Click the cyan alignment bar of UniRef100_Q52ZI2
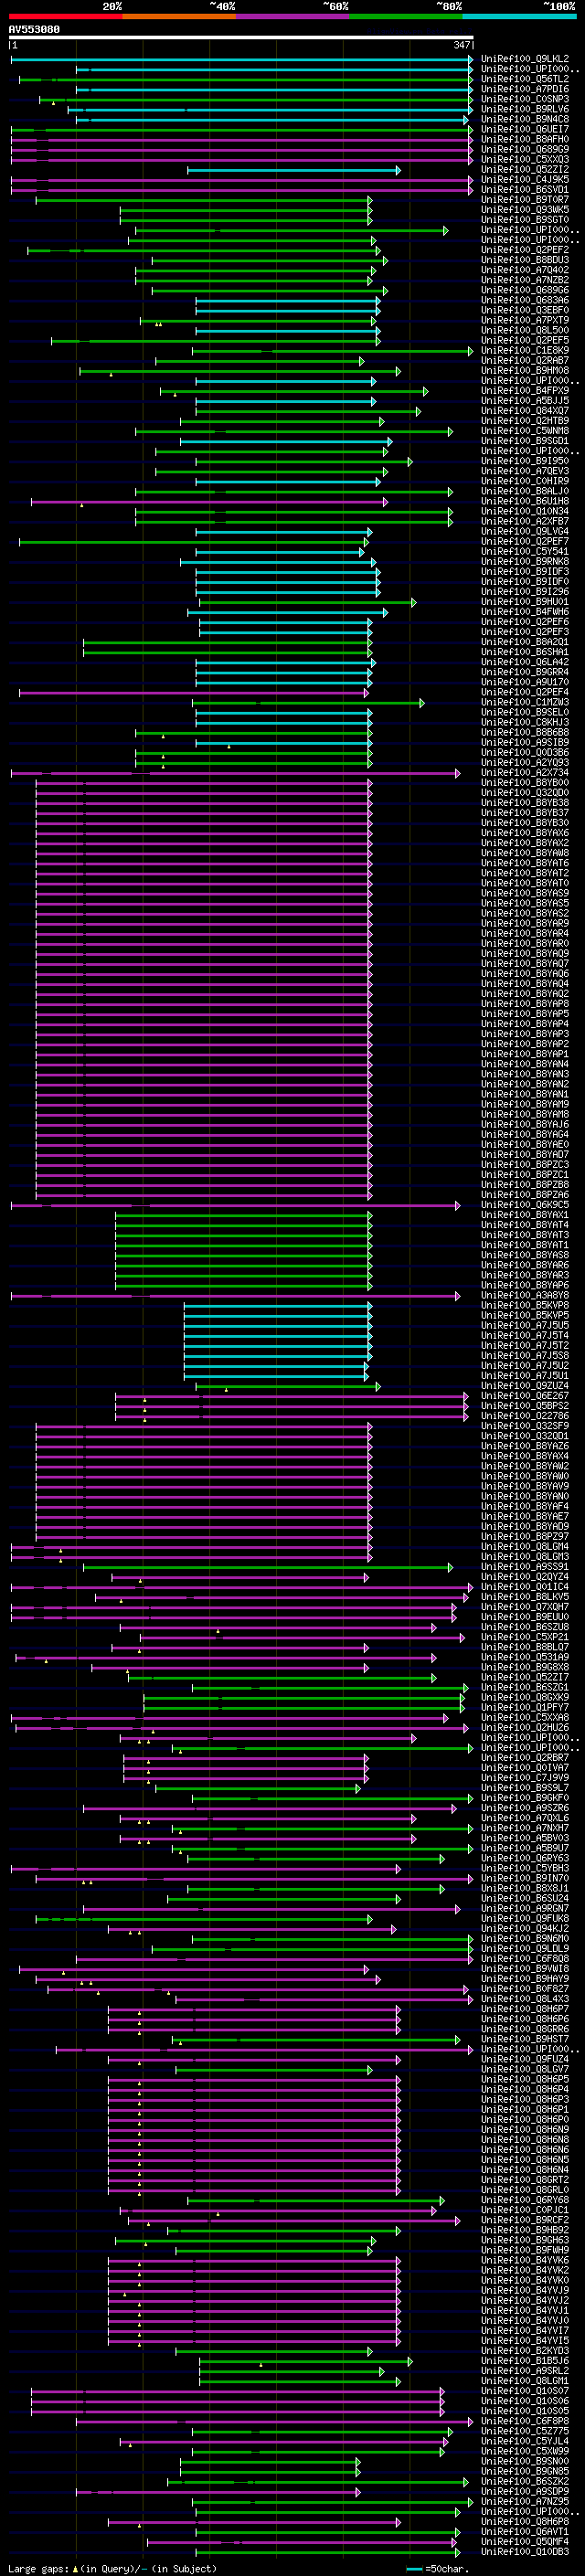 tap(294, 170)
